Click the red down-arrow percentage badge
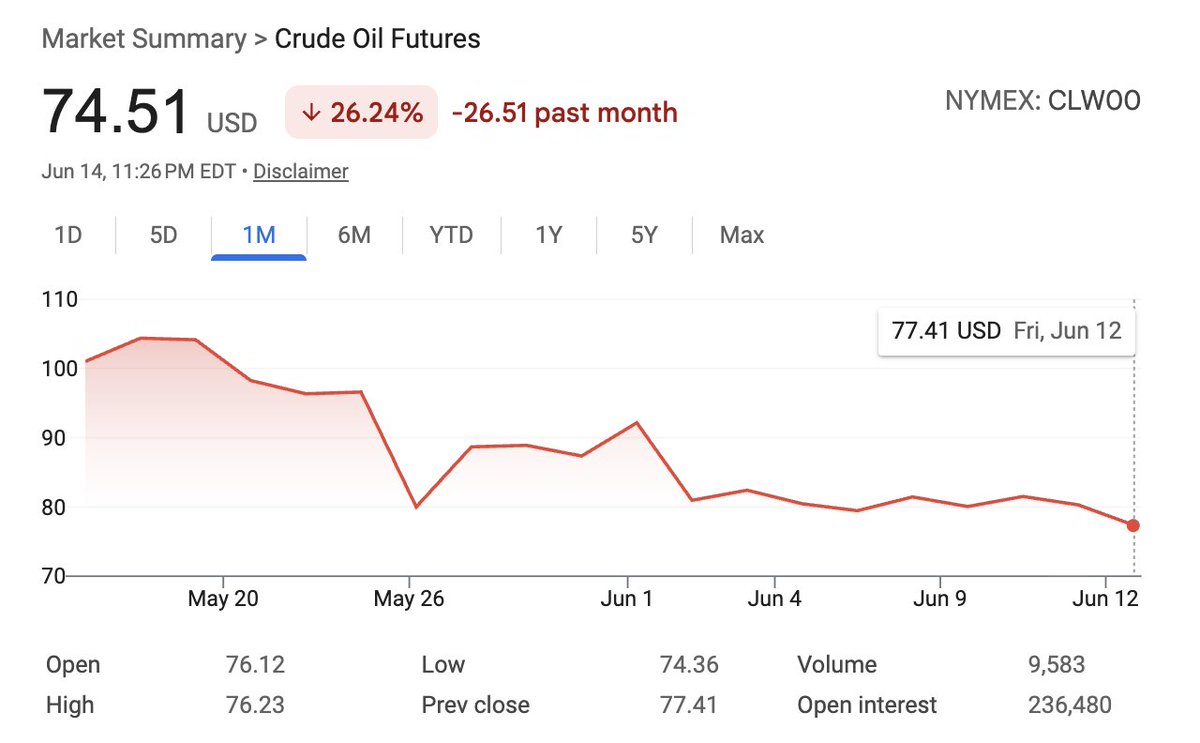1200x743 pixels. click(361, 112)
